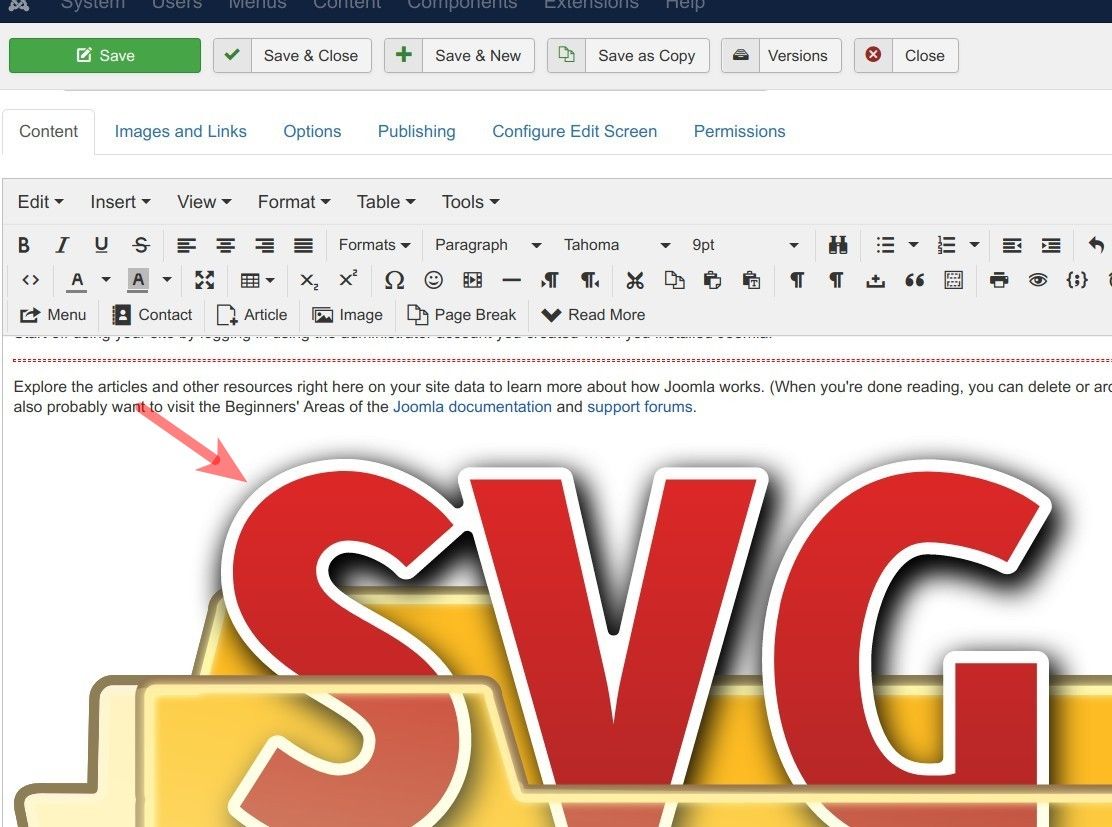Open the Edit menu
1112x827 pixels.
click(x=40, y=202)
